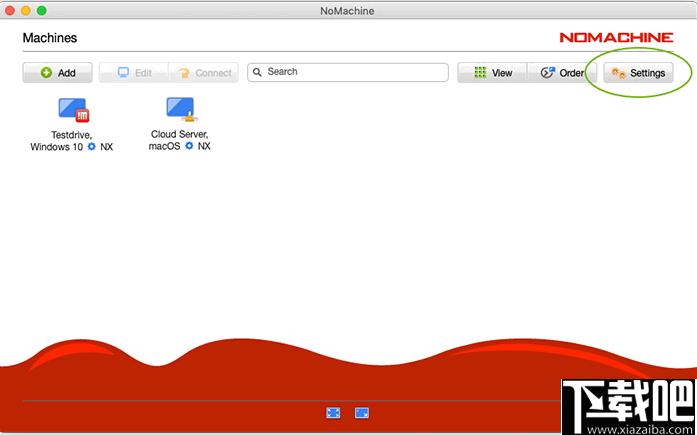Open gear settings beside macOS
Image resolution: width=697 pixels, height=435 pixels.
(189, 146)
